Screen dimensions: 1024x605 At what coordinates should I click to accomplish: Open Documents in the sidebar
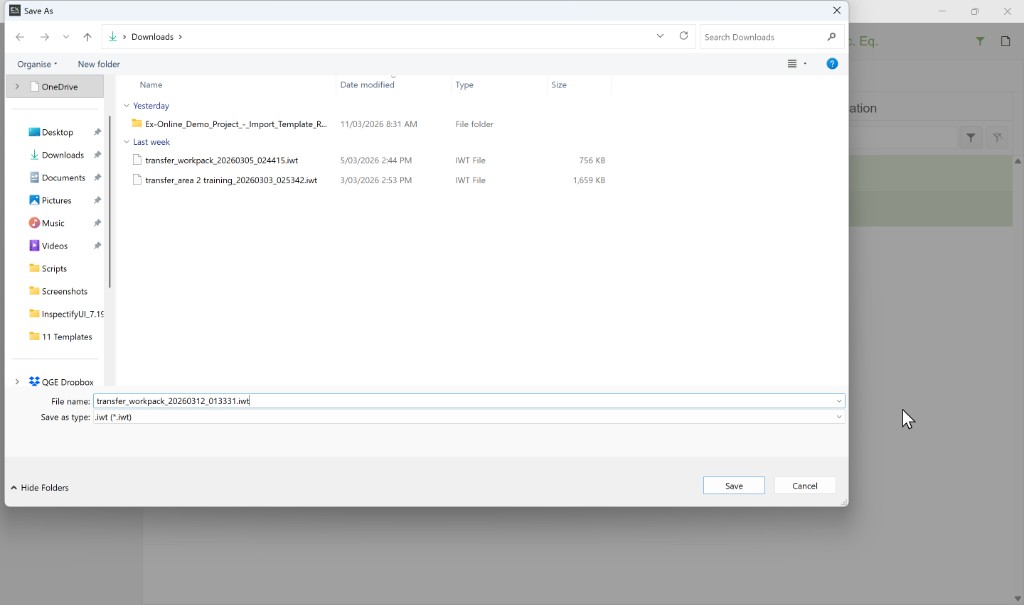[63, 178]
